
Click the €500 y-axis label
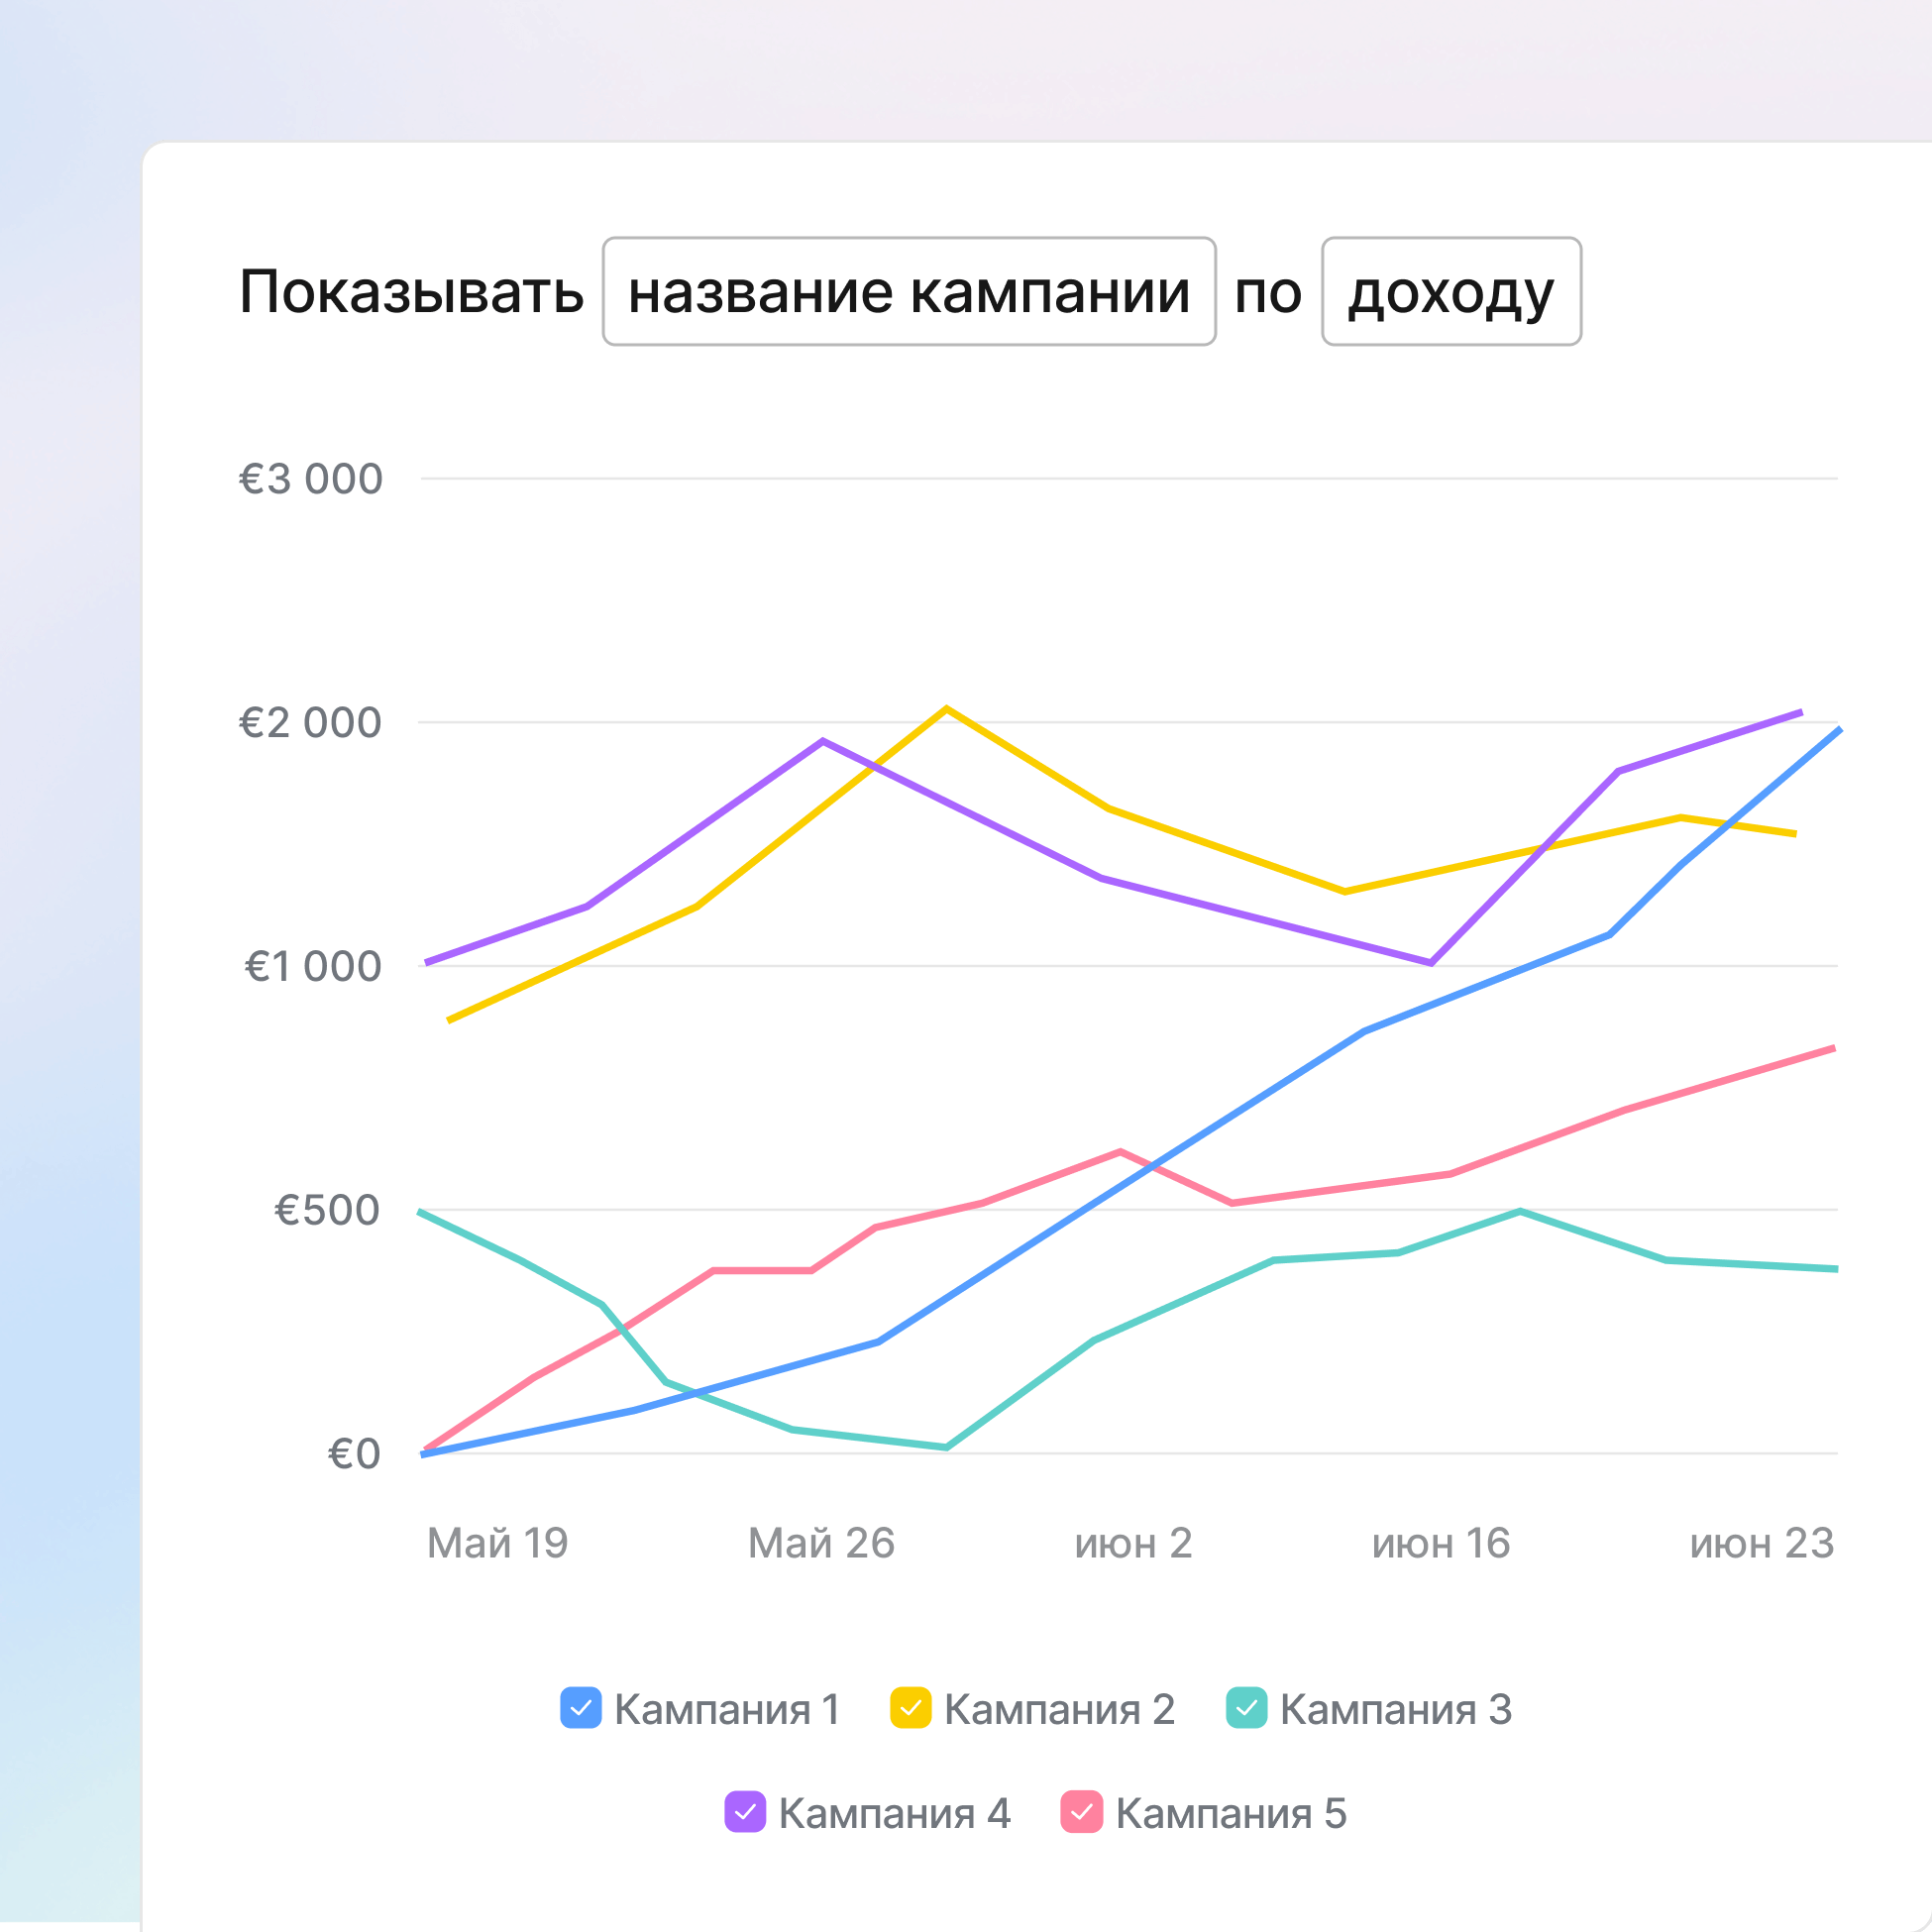327,1210
